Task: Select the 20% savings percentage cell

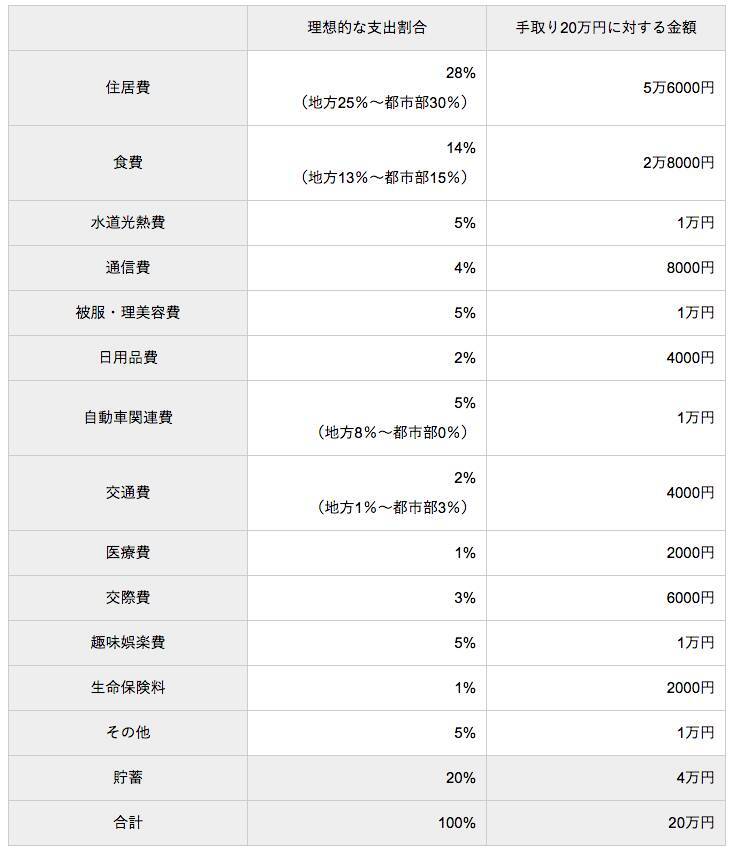Action: click(x=460, y=778)
